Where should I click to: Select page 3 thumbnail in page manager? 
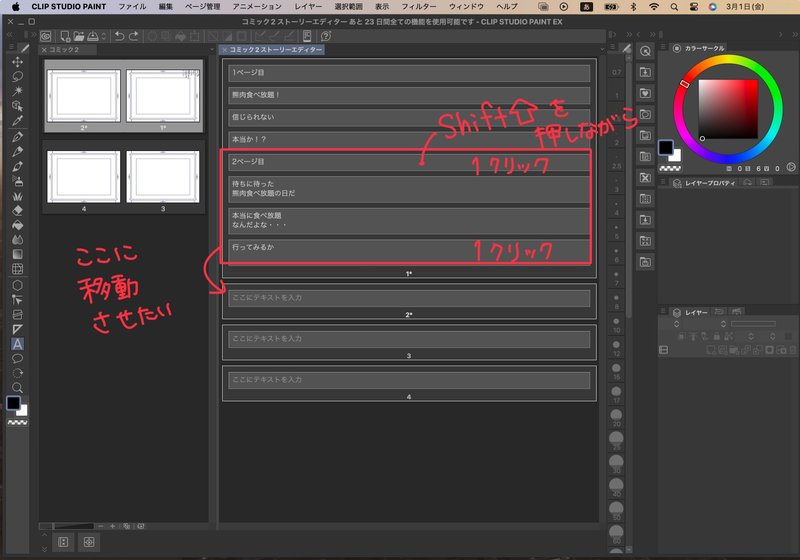163,177
